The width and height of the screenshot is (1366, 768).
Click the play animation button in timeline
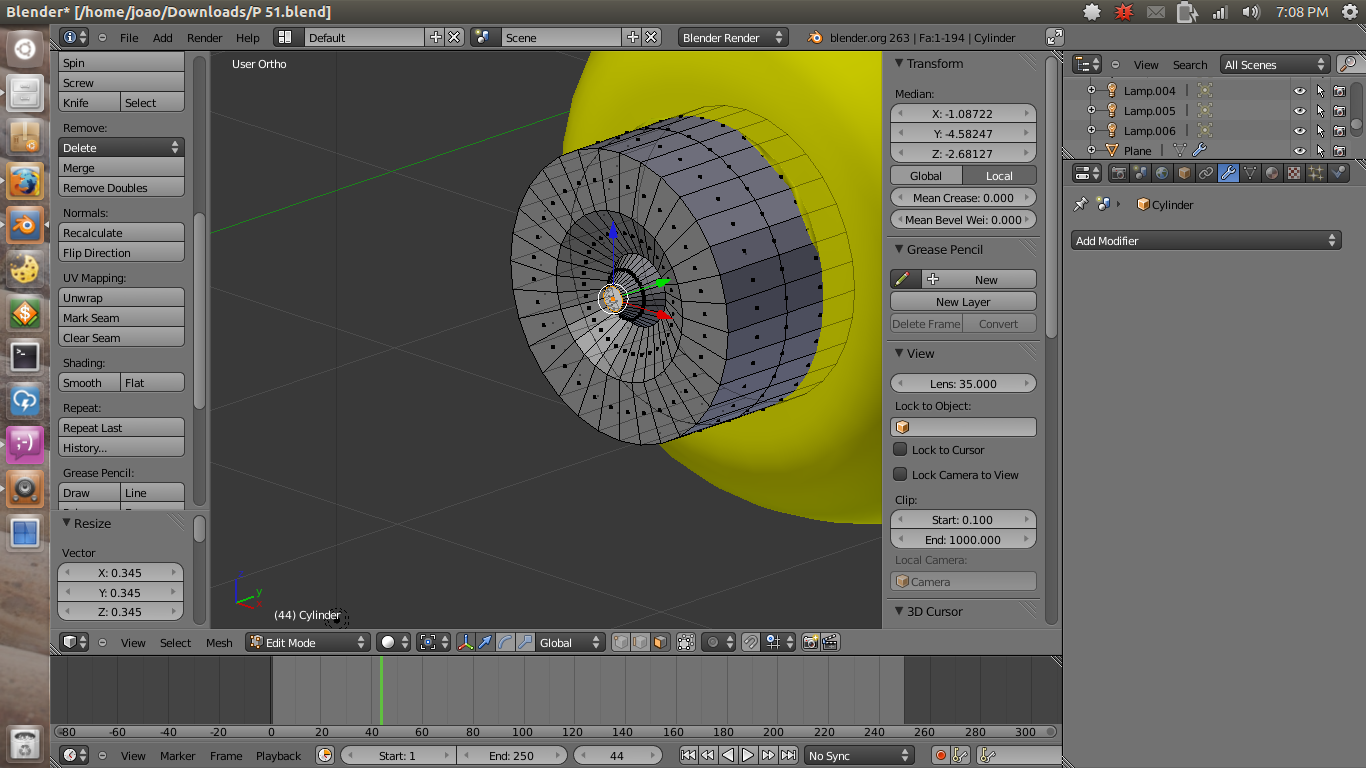tap(748, 756)
